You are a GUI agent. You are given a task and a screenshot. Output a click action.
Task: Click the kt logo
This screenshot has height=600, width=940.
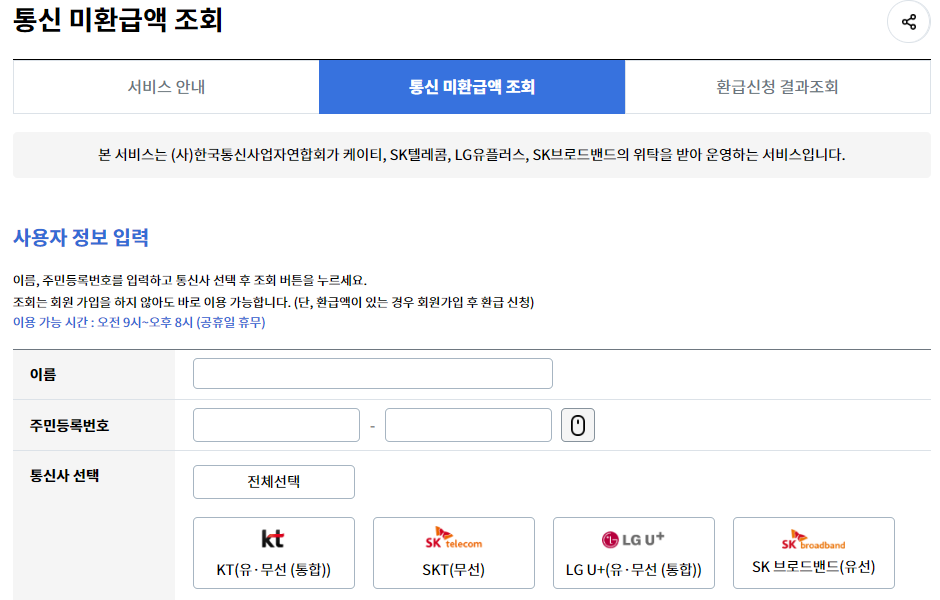[273, 540]
